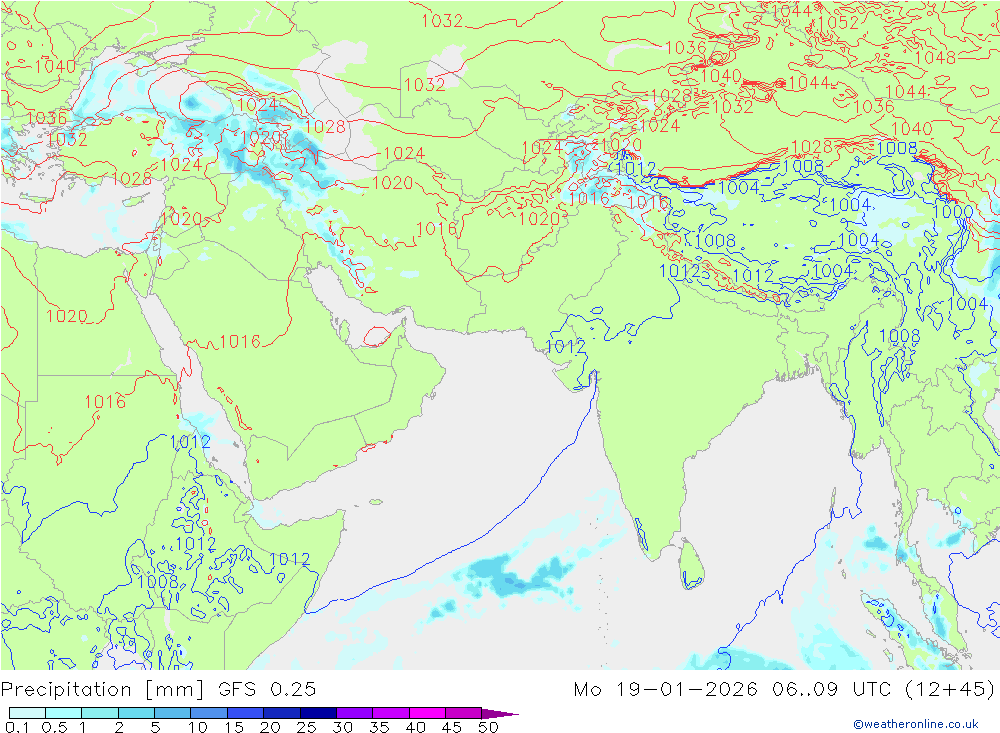
Task: Click the 30–35 mm violet legend swatch
Action: (354, 713)
